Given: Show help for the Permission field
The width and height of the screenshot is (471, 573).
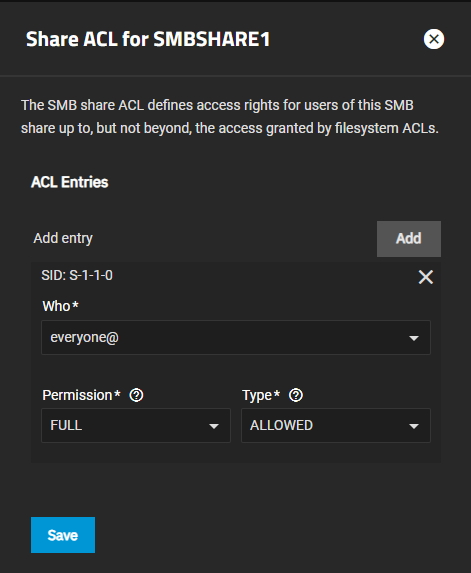Looking at the screenshot, I should point(136,395).
